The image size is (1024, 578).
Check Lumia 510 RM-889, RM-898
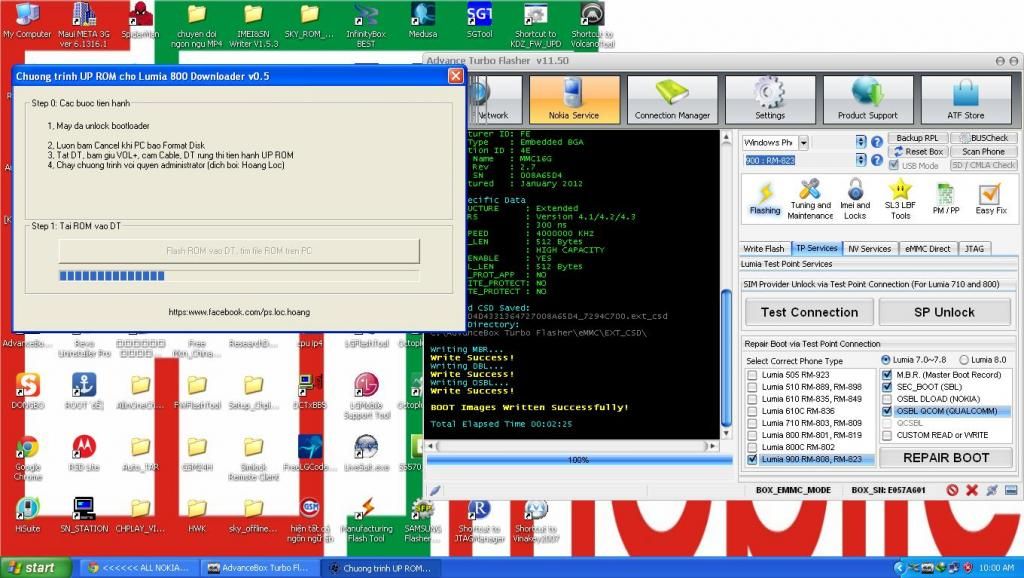(752, 387)
